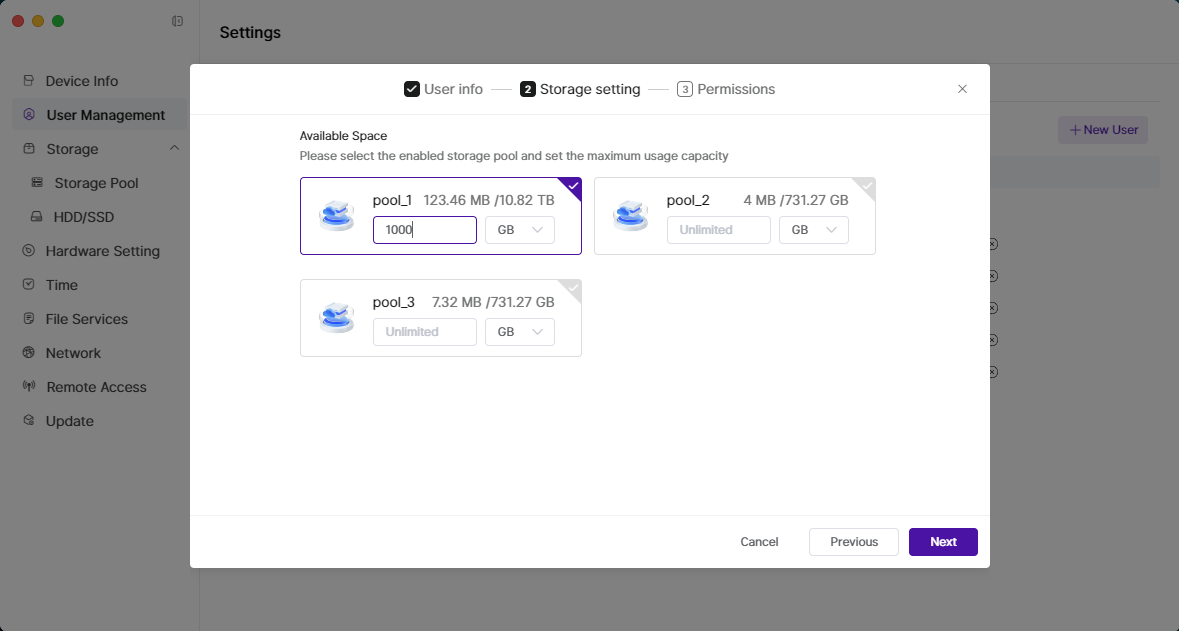Open the pool_1 unit dropdown
The image size is (1179, 631).
pyautogui.click(x=520, y=229)
